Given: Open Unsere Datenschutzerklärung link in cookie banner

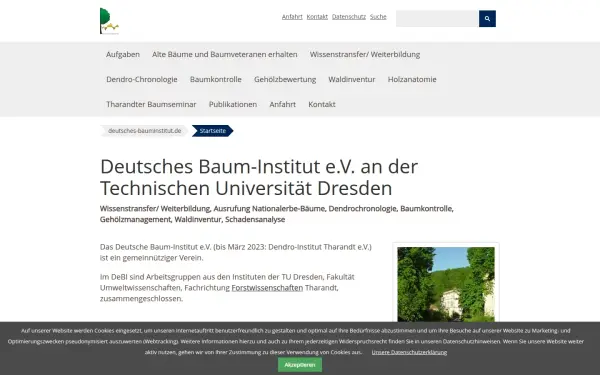Looking at the screenshot, I should (409, 352).
